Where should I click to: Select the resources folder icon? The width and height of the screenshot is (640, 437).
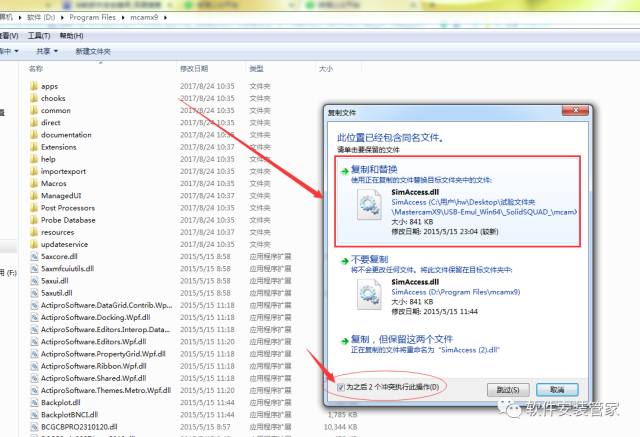[x=34, y=232]
